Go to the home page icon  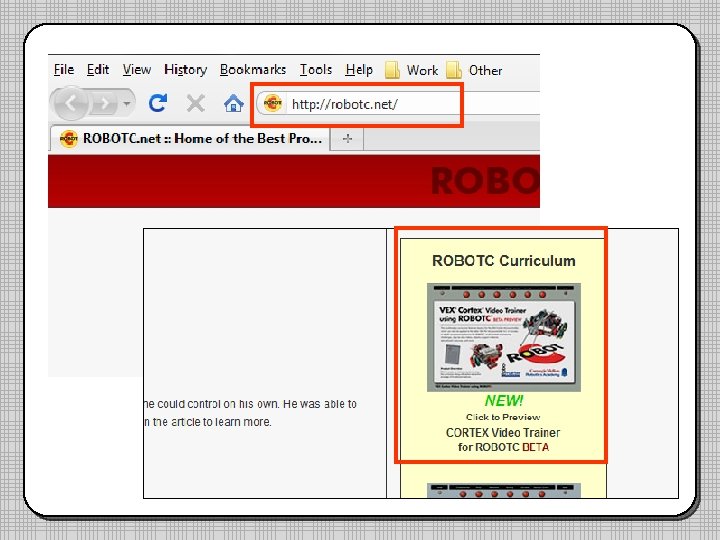click(x=233, y=103)
